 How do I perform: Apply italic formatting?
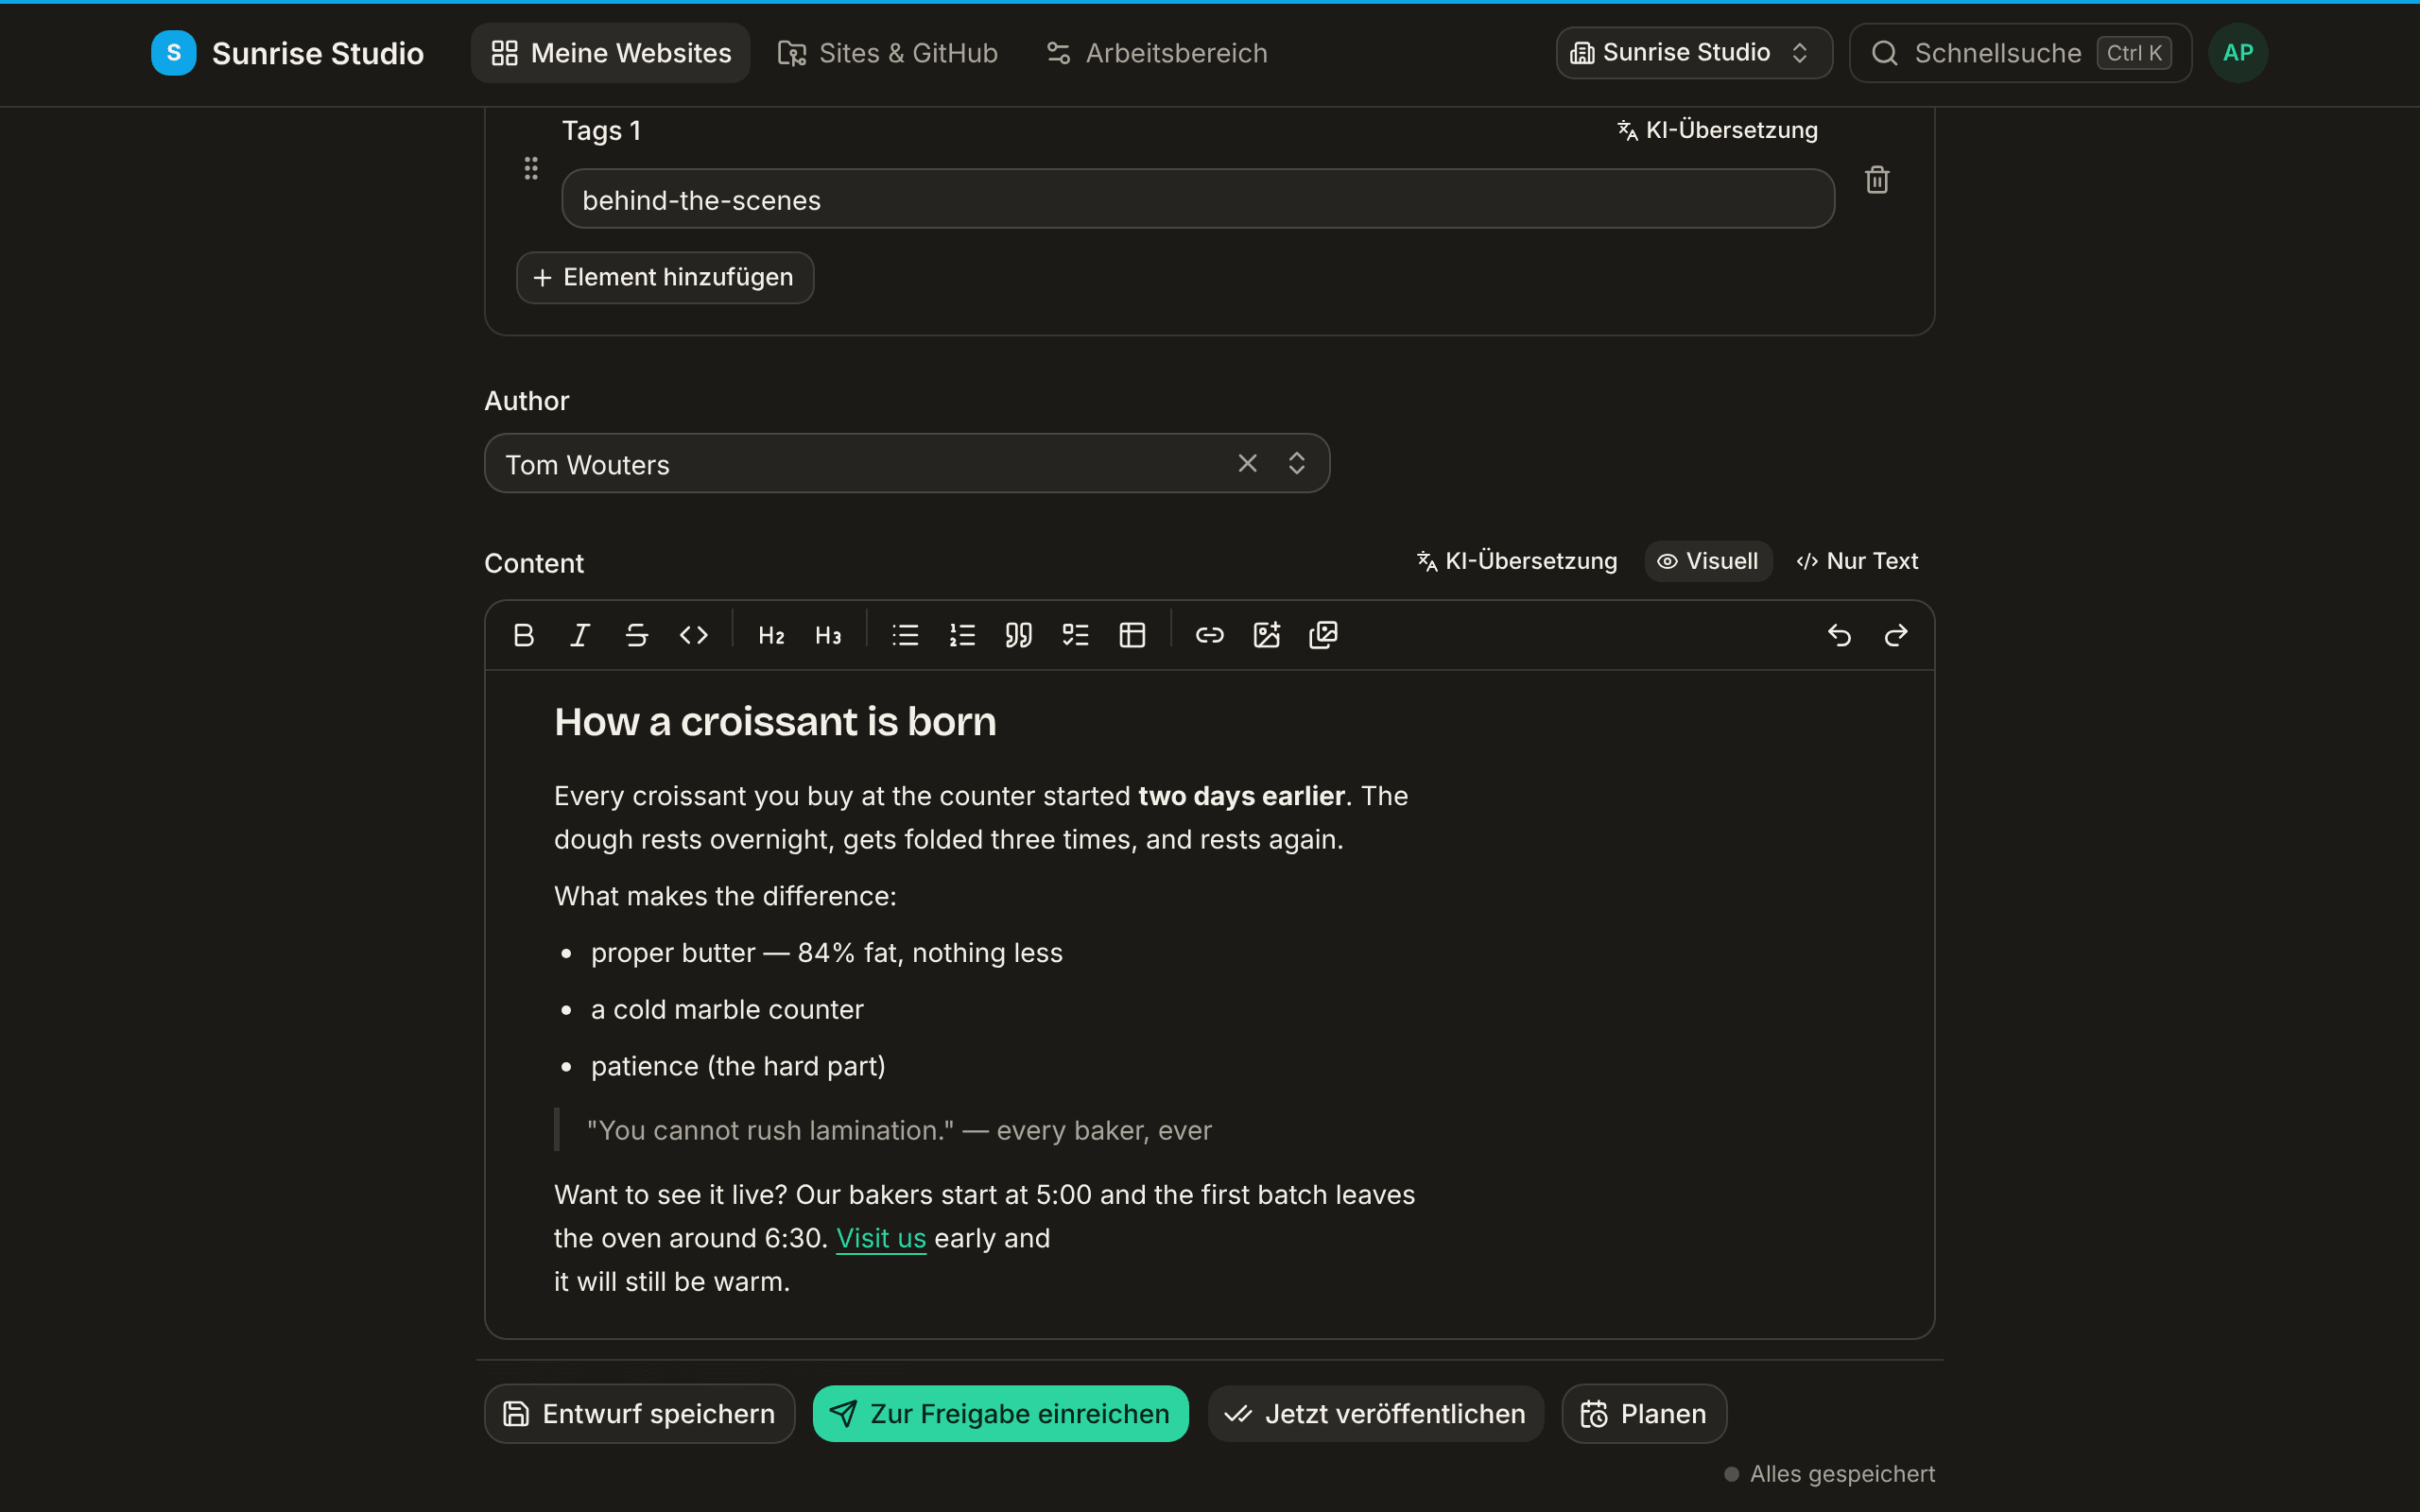pos(580,635)
